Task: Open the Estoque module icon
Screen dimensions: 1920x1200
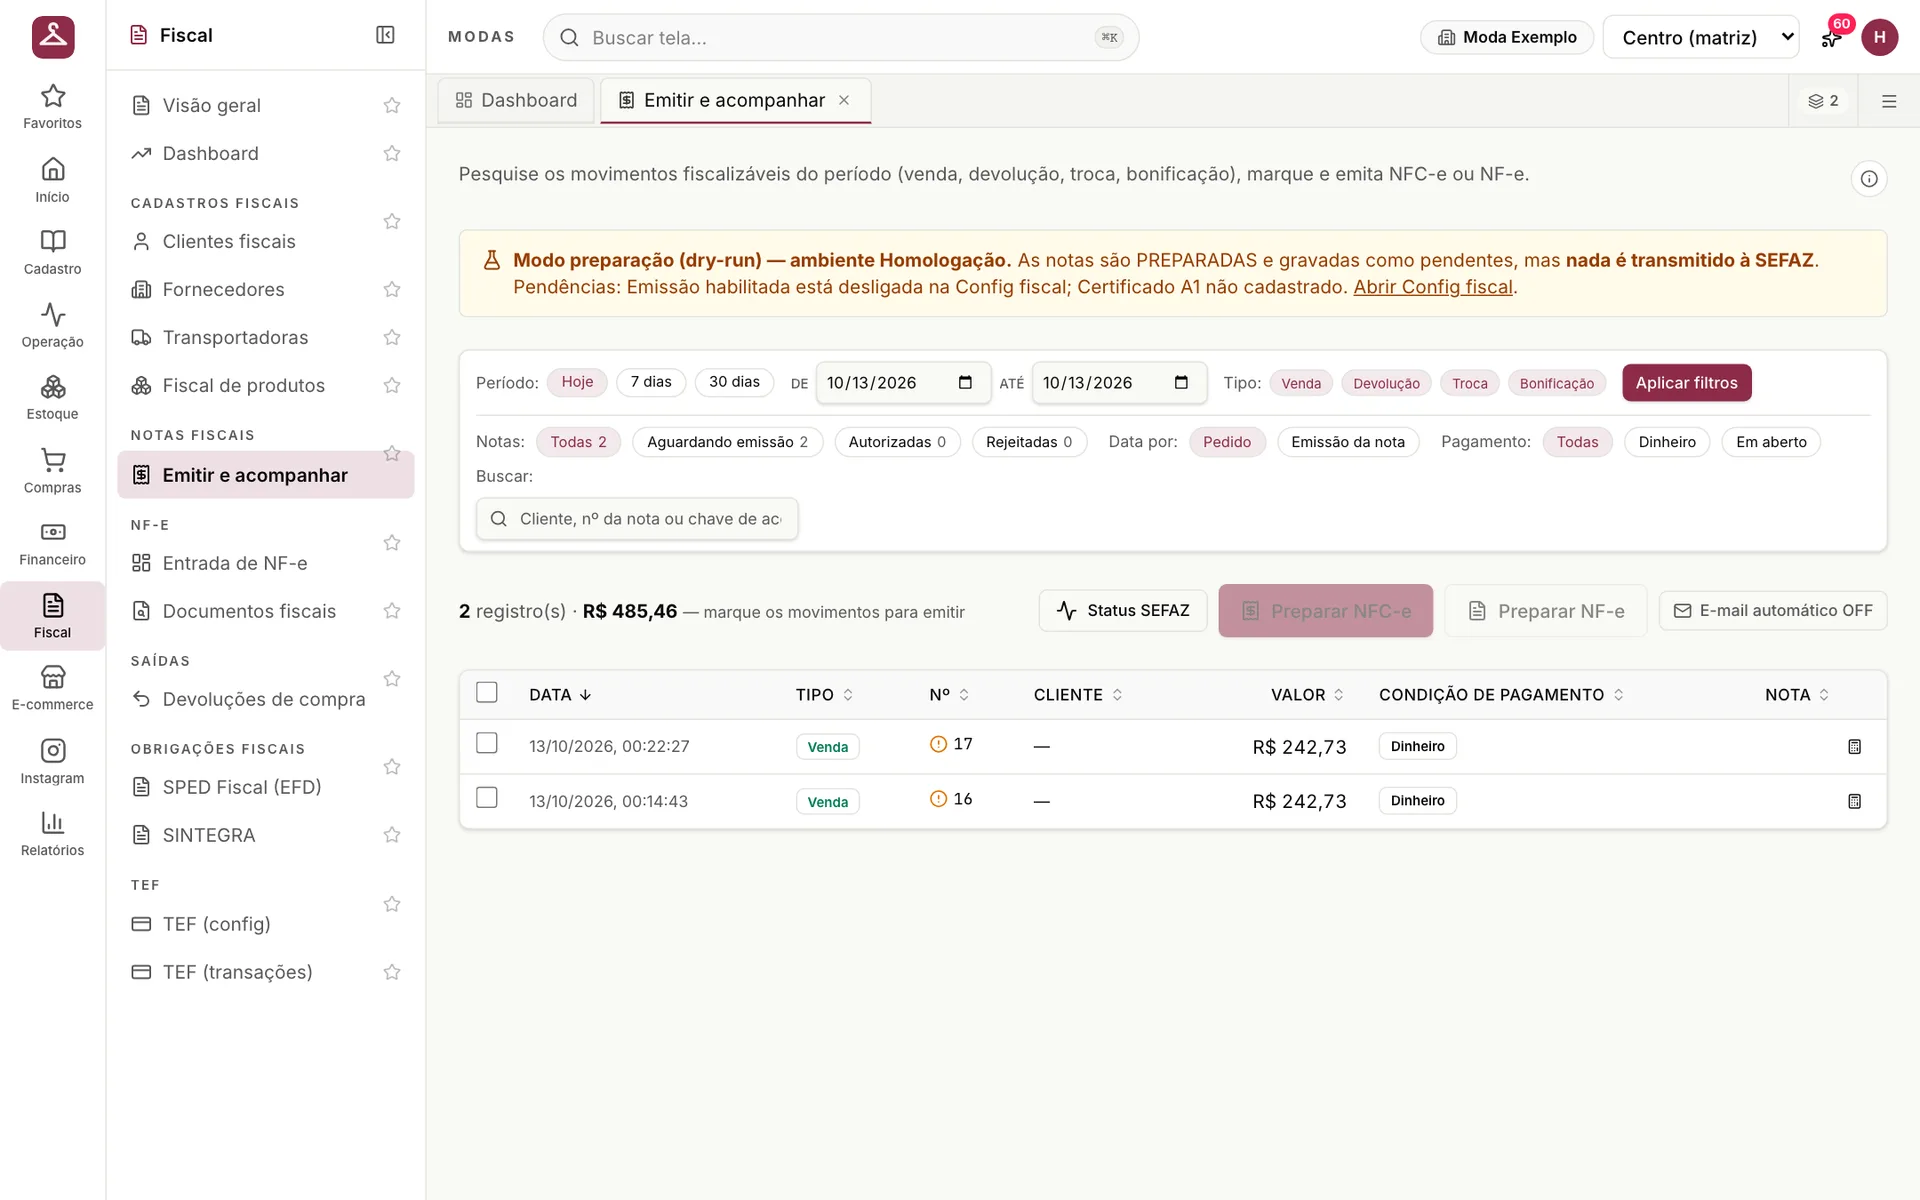Action: 52,398
